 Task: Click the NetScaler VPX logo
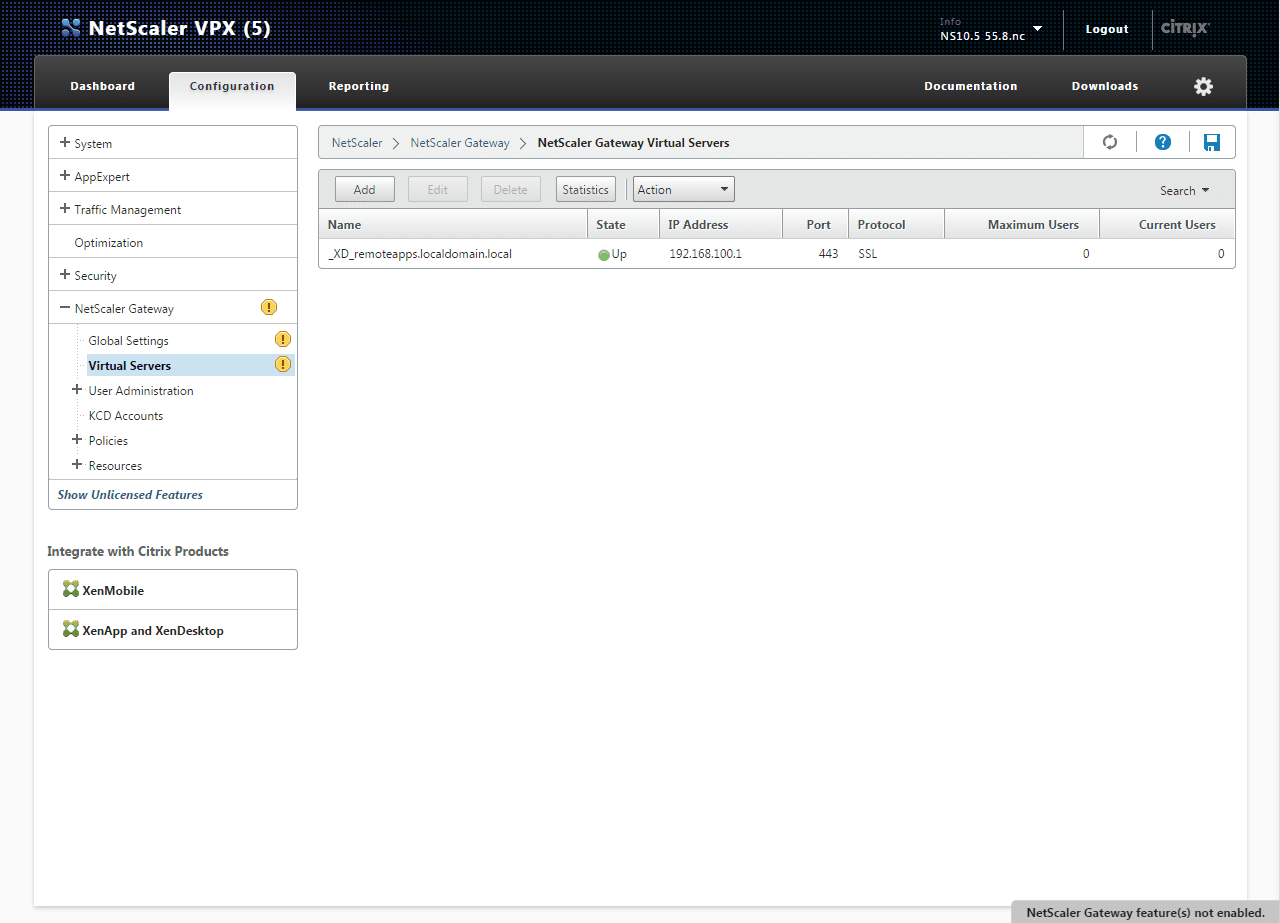pos(70,27)
